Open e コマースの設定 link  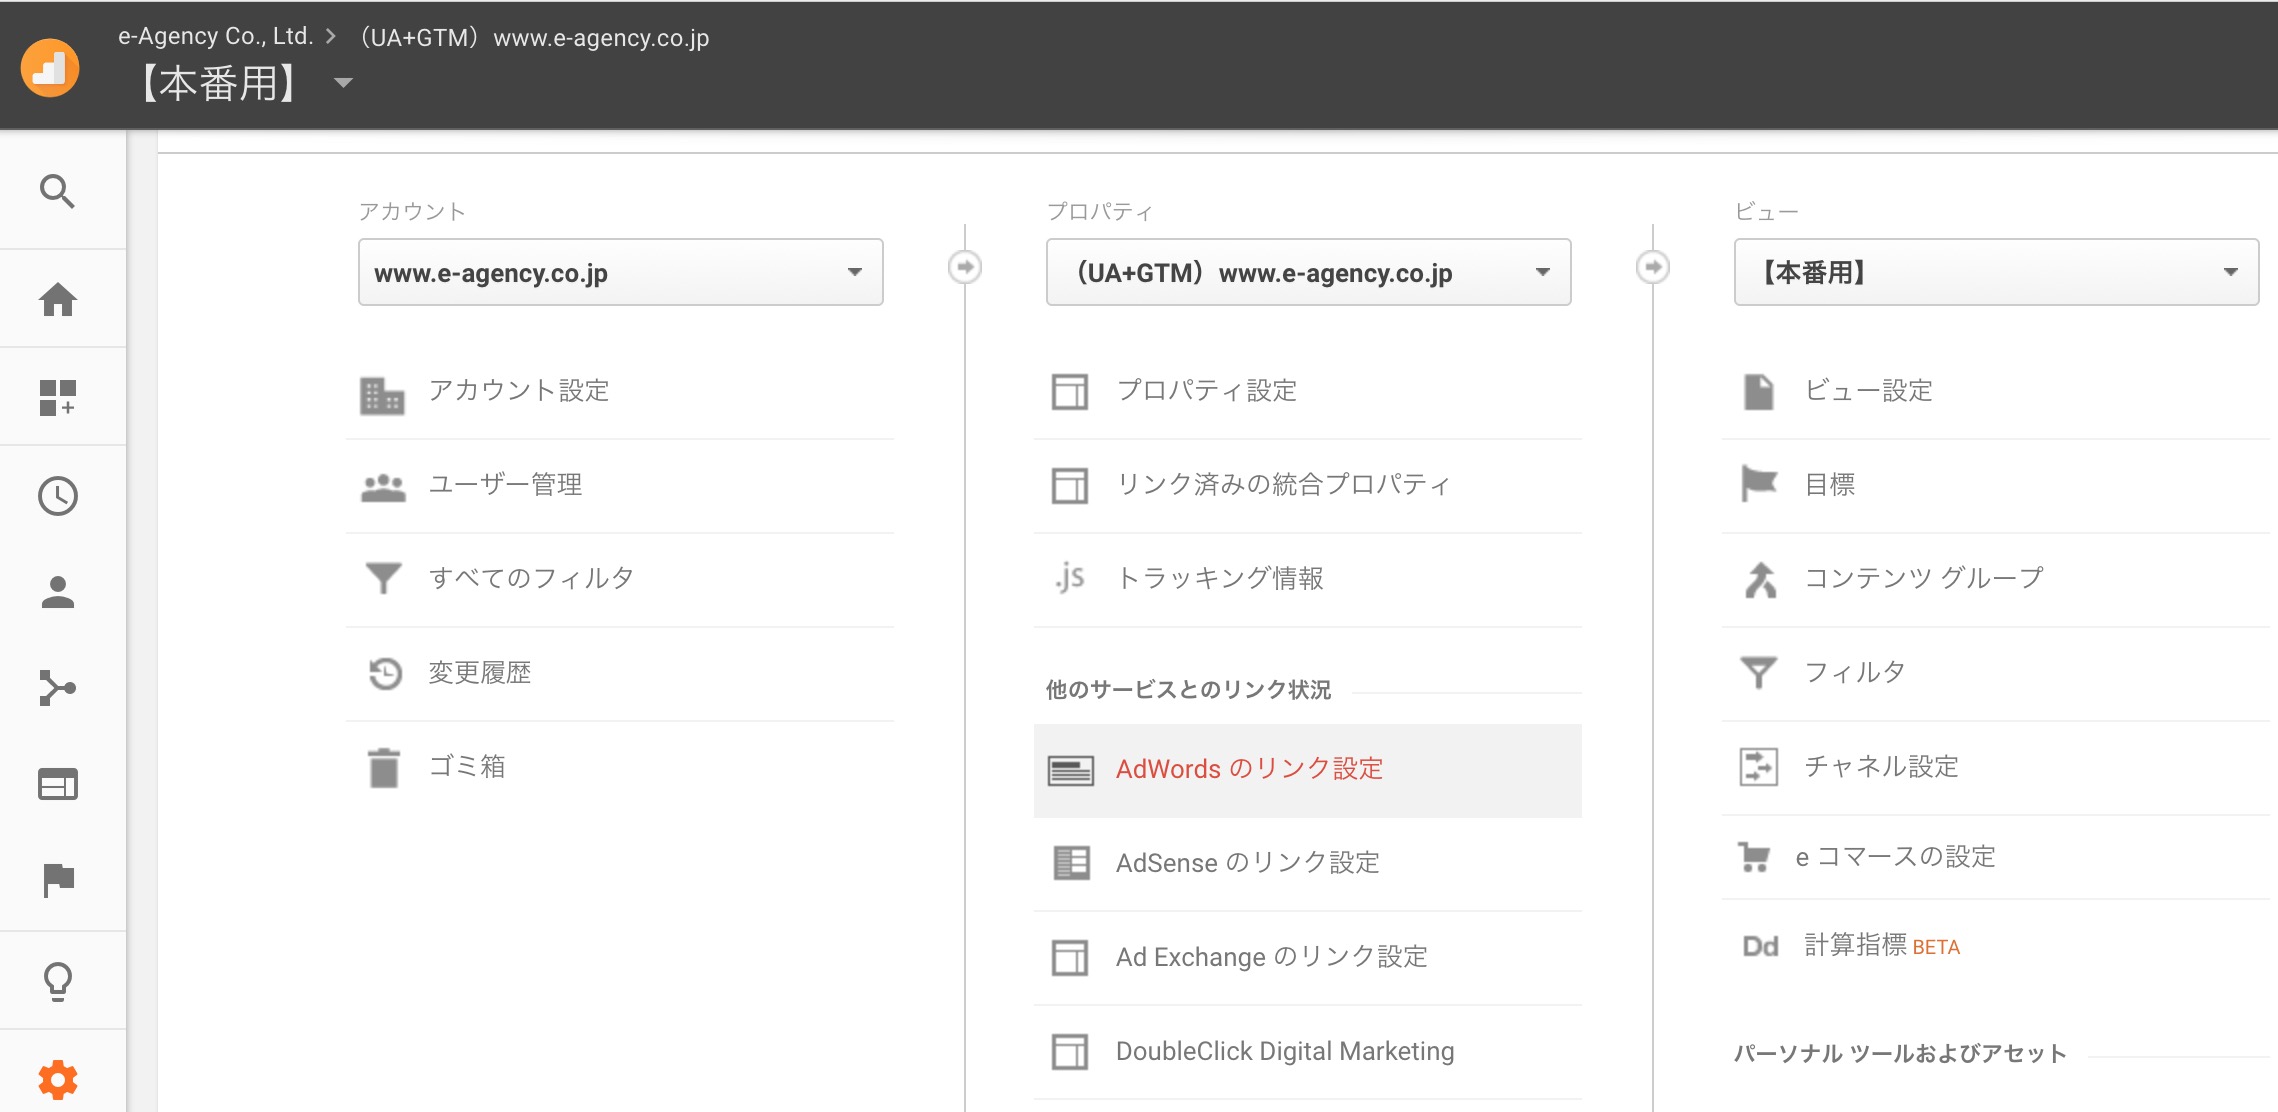point(1896,857)
